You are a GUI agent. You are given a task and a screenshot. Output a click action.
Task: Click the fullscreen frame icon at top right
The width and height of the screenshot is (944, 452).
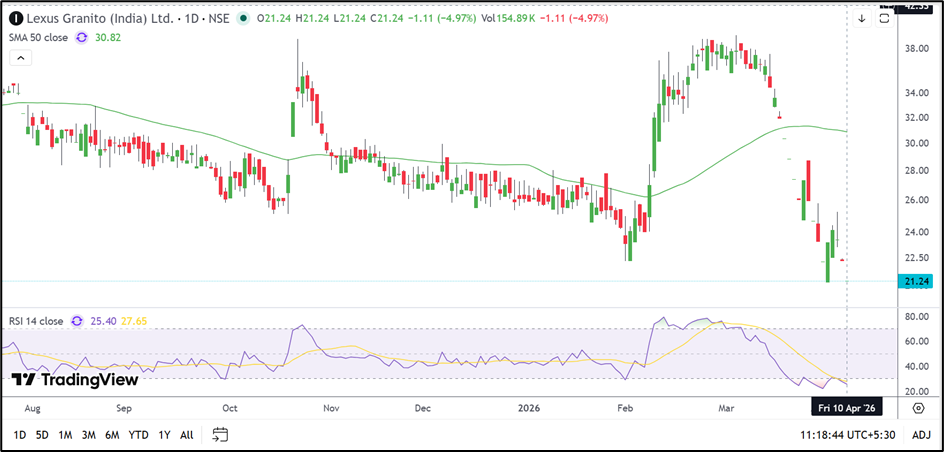pos(886,17)
